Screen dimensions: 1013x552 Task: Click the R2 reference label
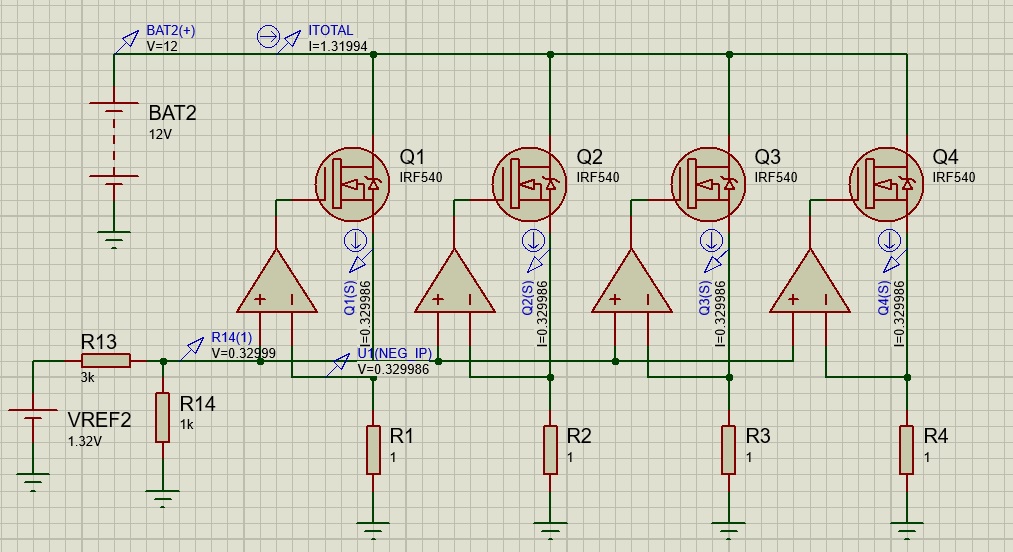coord(579,436)
